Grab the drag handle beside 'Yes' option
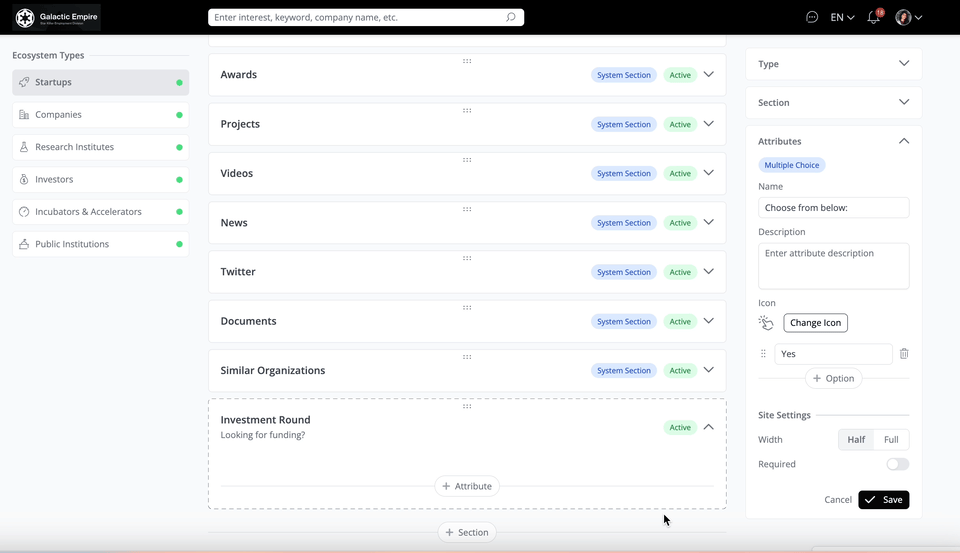 tap(764, 354)
